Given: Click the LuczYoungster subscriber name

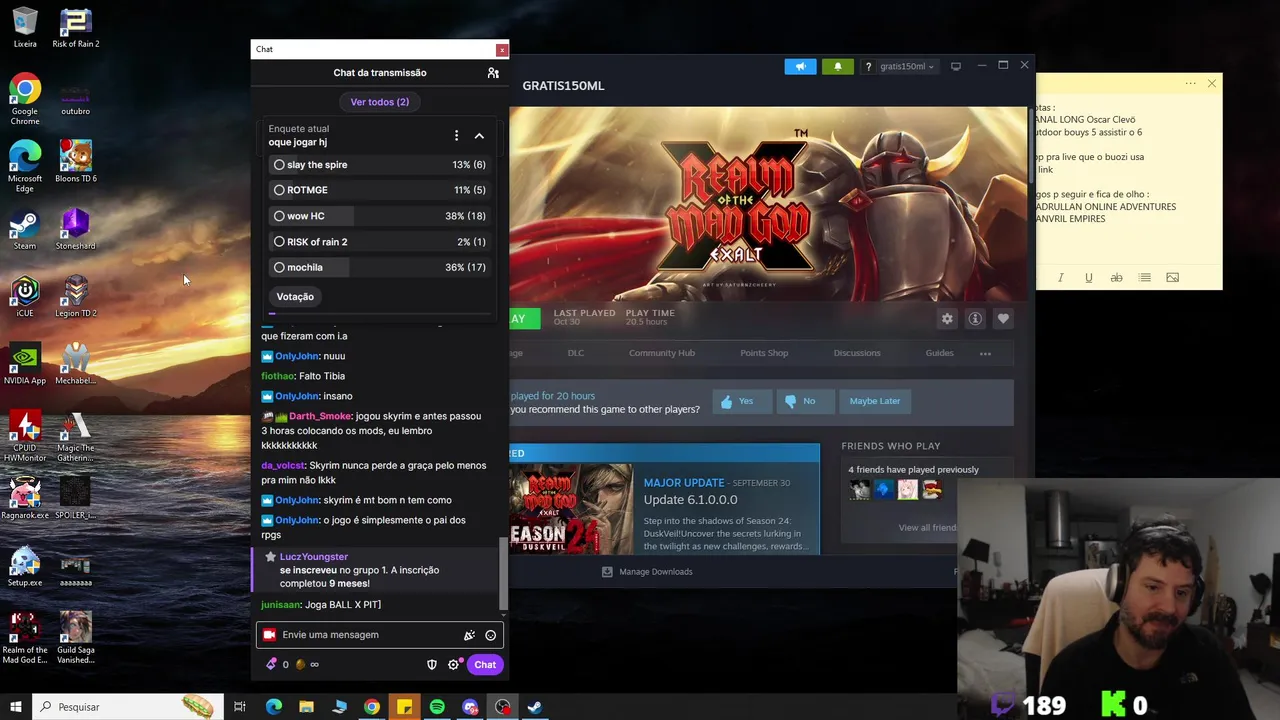Looking at the screenshot, I should tap(314, 557).
